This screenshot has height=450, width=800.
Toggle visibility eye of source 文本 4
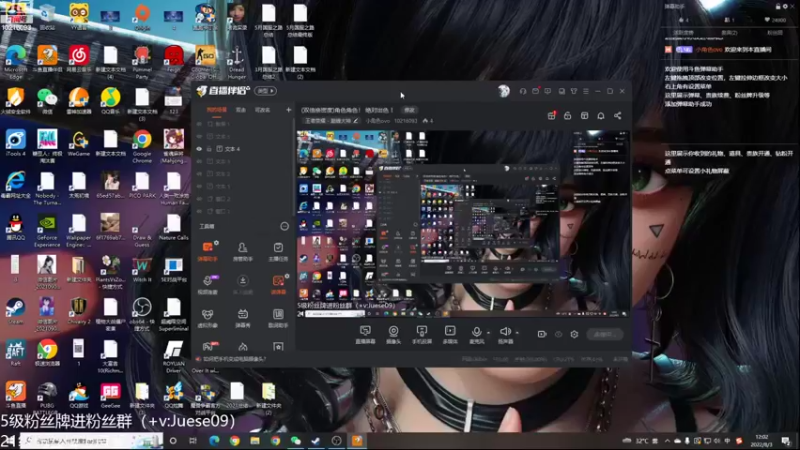199,149
